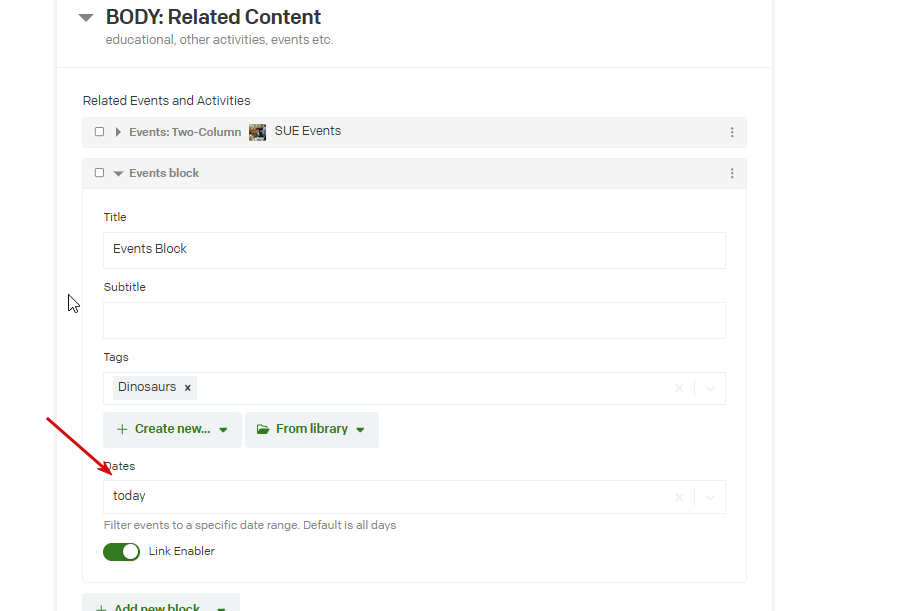This screenshot has width=918, height=611.
Task: Clear all selected Tags
Action: tap(679, 388)
